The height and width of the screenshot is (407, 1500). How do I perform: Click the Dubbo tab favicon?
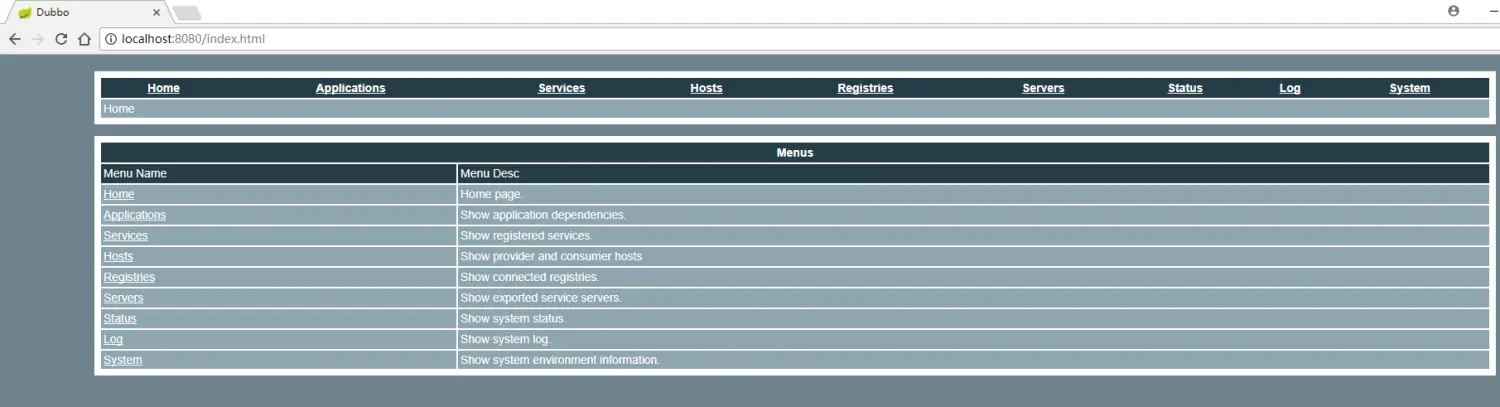[25, 12]
